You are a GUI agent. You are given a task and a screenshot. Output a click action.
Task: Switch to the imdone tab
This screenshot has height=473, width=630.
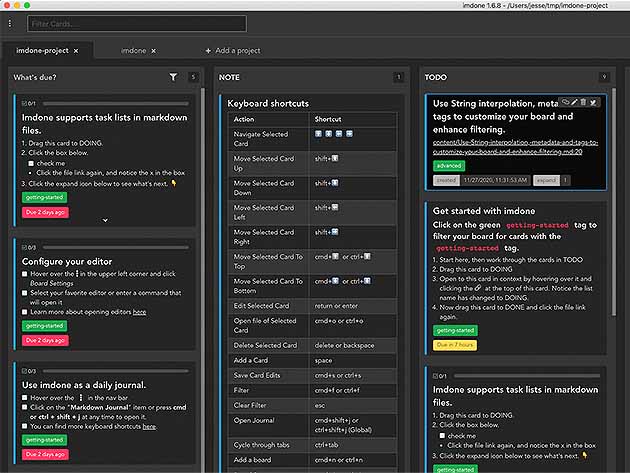pyautogui.click(x=134, y=50)
